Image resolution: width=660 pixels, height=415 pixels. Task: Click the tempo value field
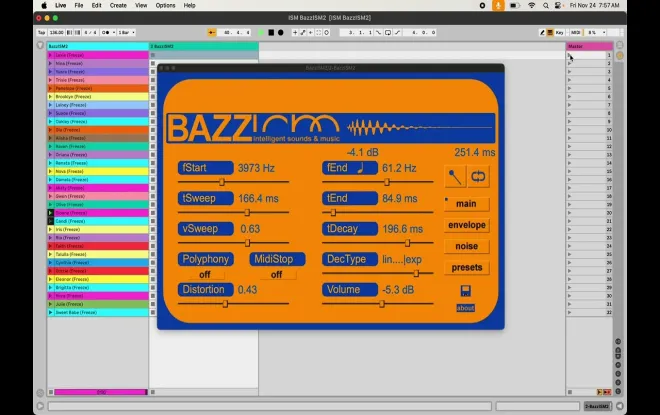point(56,32)
